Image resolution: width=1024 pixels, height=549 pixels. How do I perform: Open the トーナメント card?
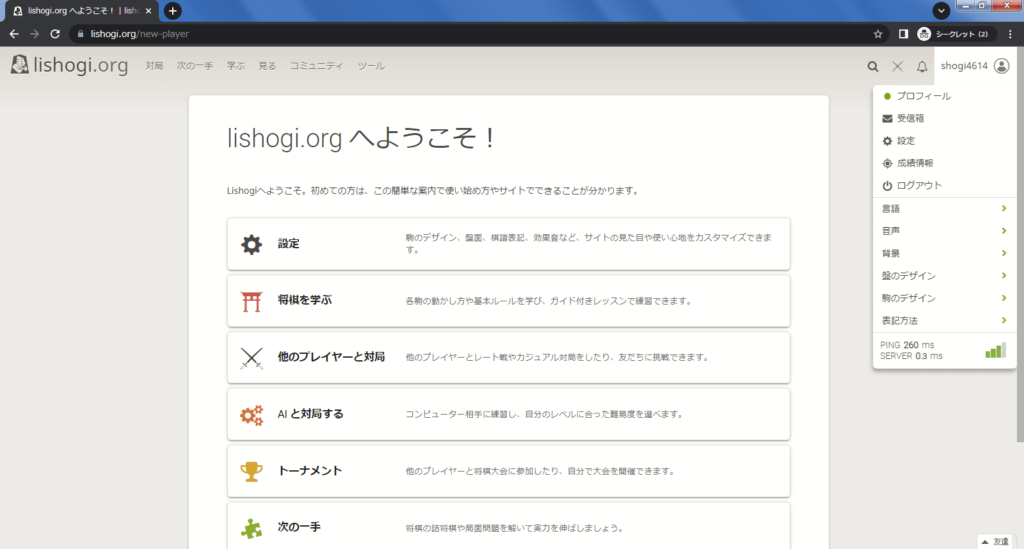click(x=509, y=471)
